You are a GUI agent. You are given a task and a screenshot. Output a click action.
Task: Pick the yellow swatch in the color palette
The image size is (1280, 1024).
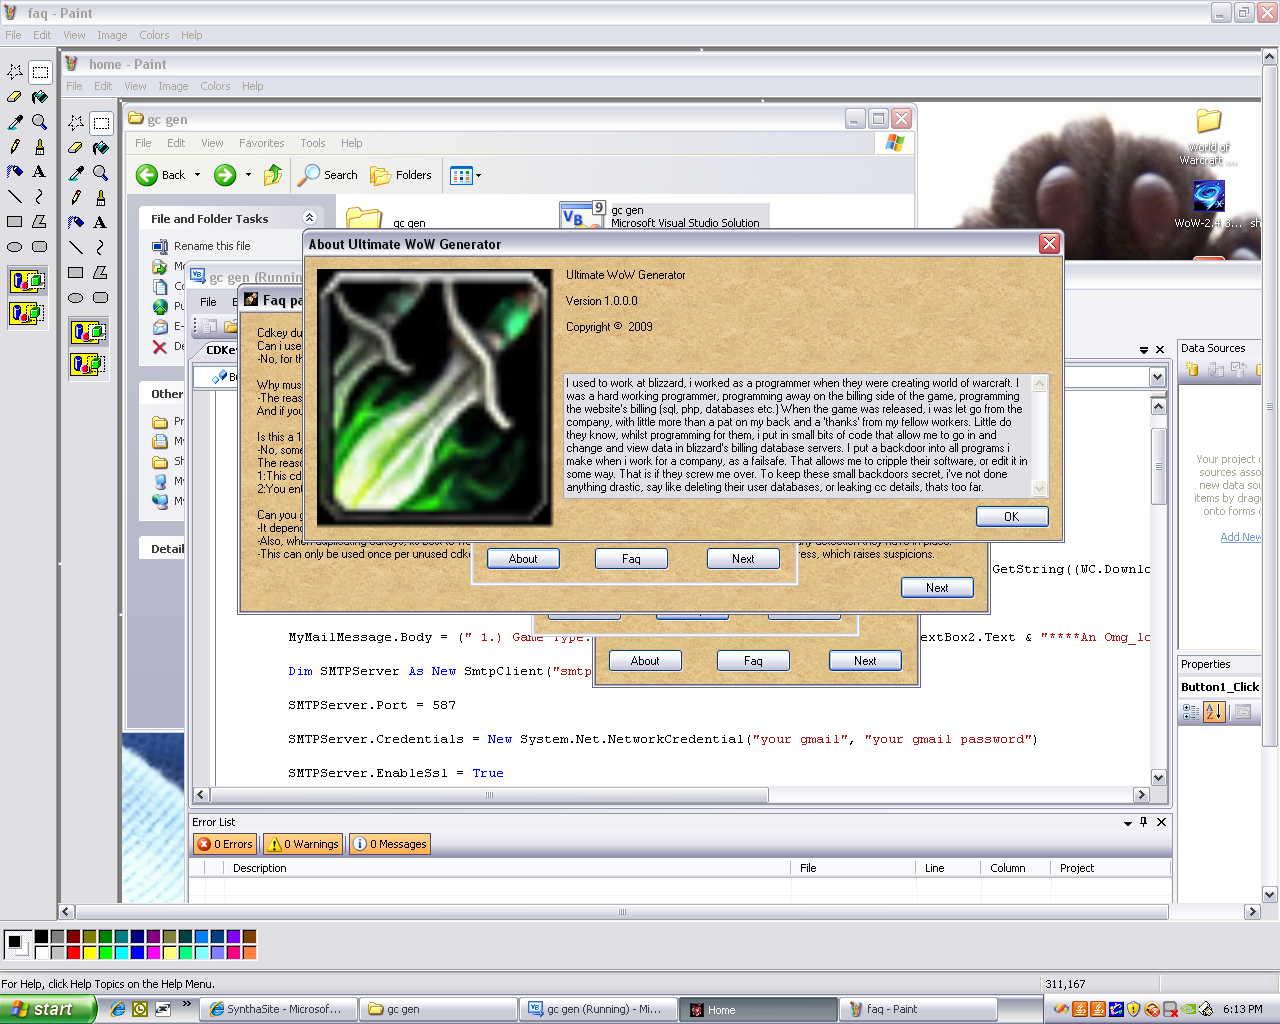tap(89, 953)
